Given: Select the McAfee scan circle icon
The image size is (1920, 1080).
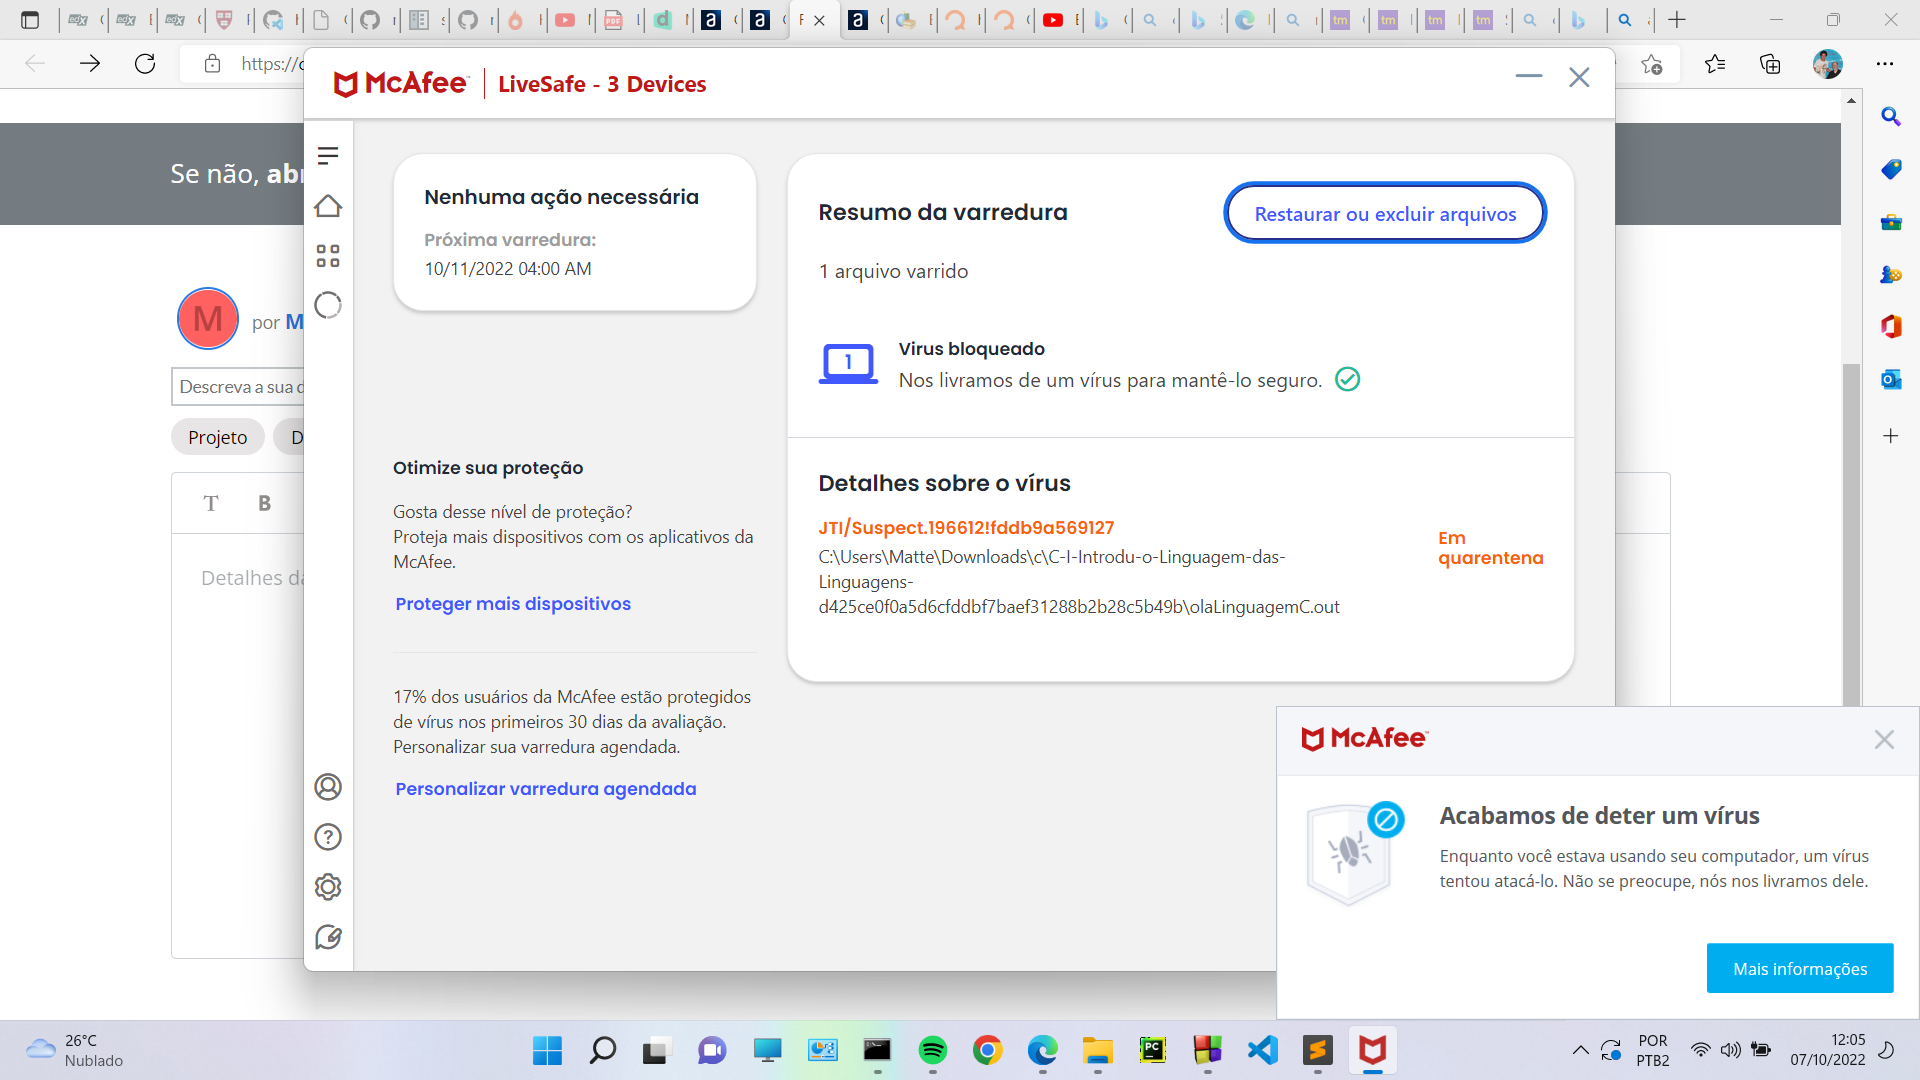Looking at the screenshot, I should (x=328, y=305).
